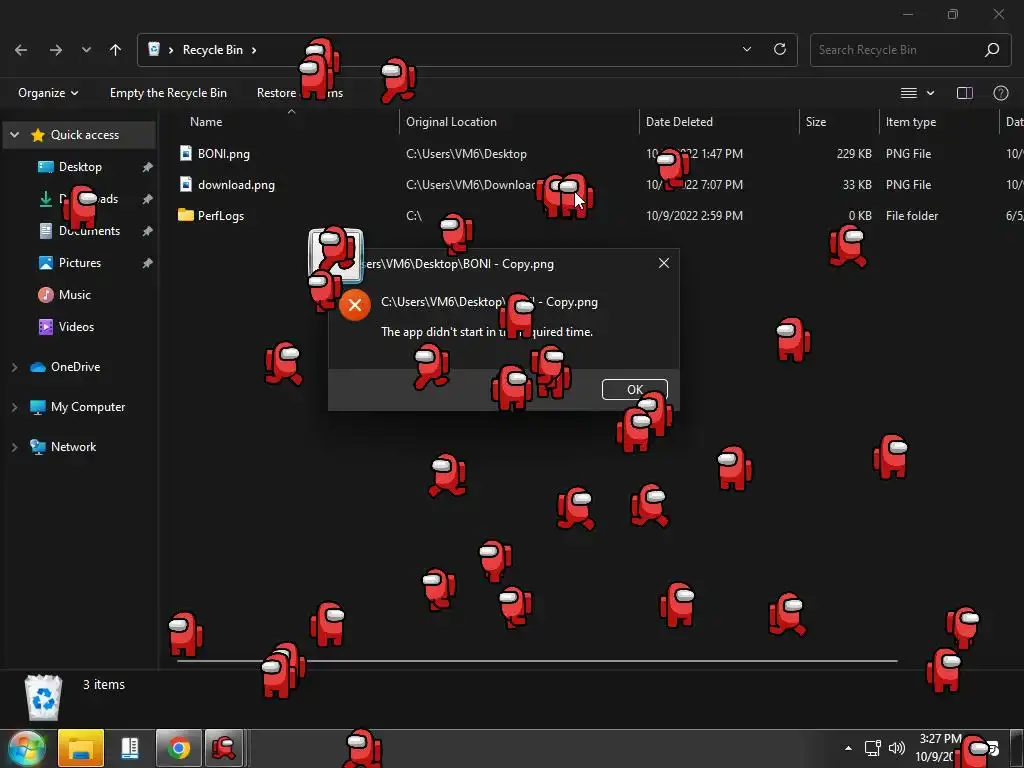Click the Recycle Bin icon in address bar
1024x768 pixels.
[x=154, y=49]
